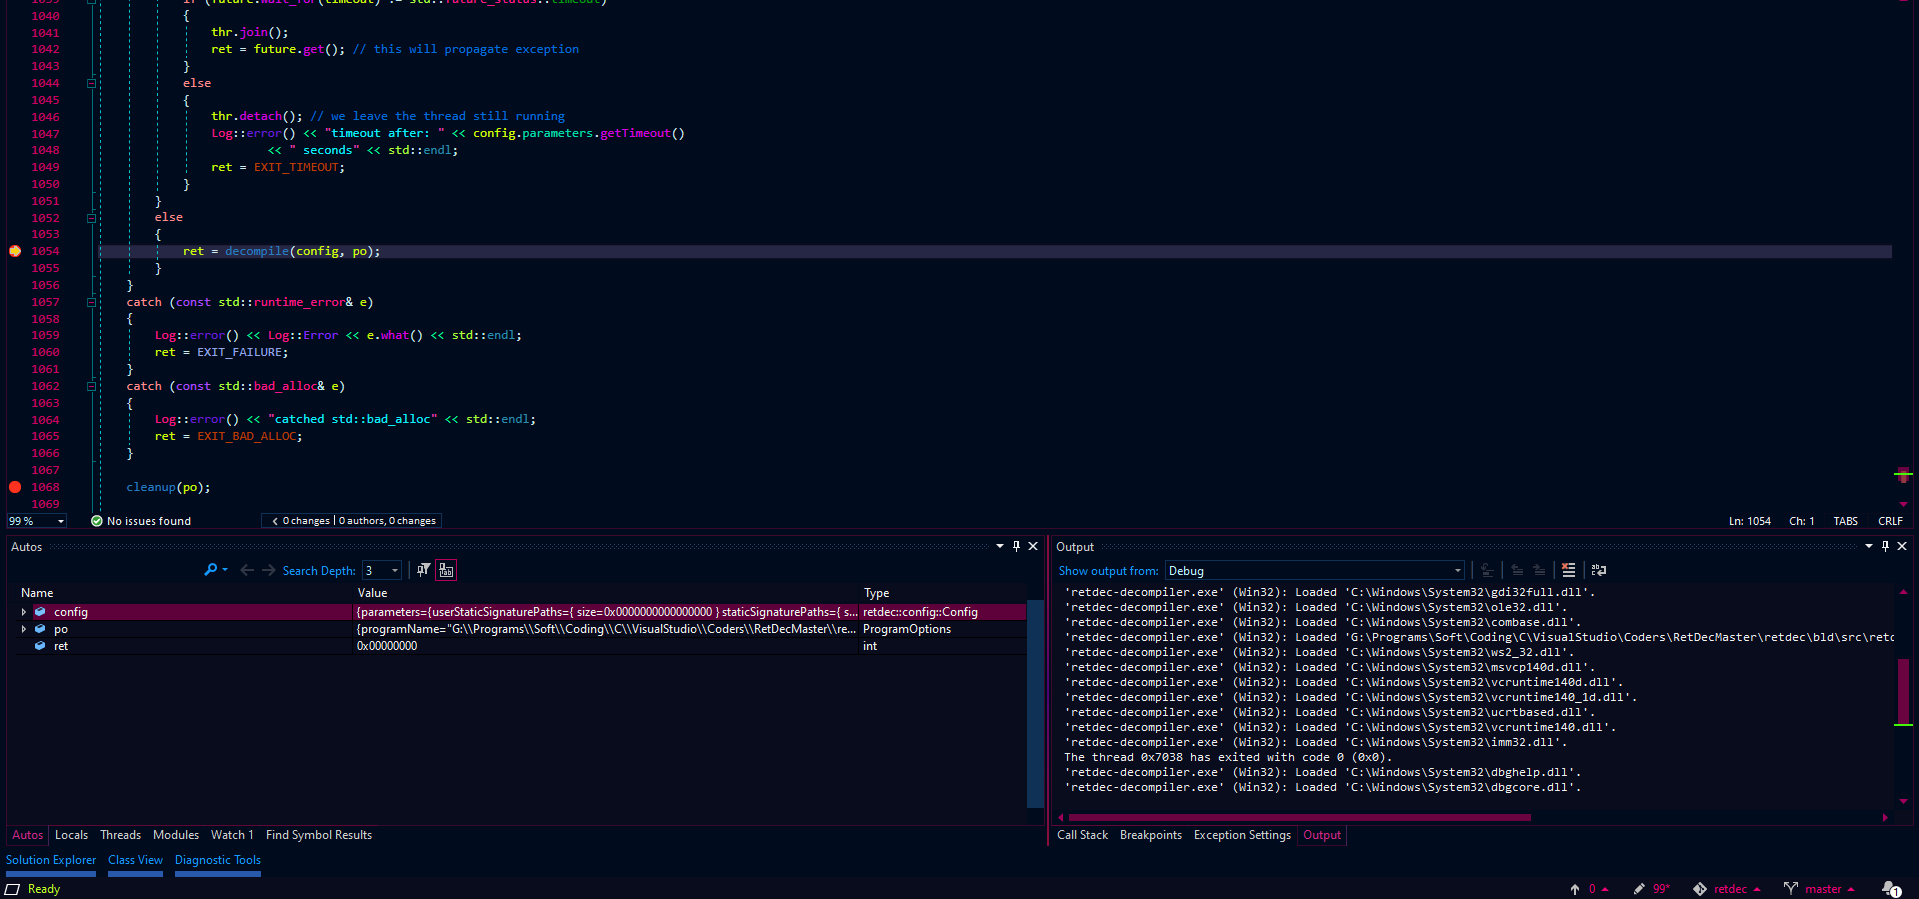
Task: Switch to the Breakpoints tab
Action: (x=1150, y=835)
